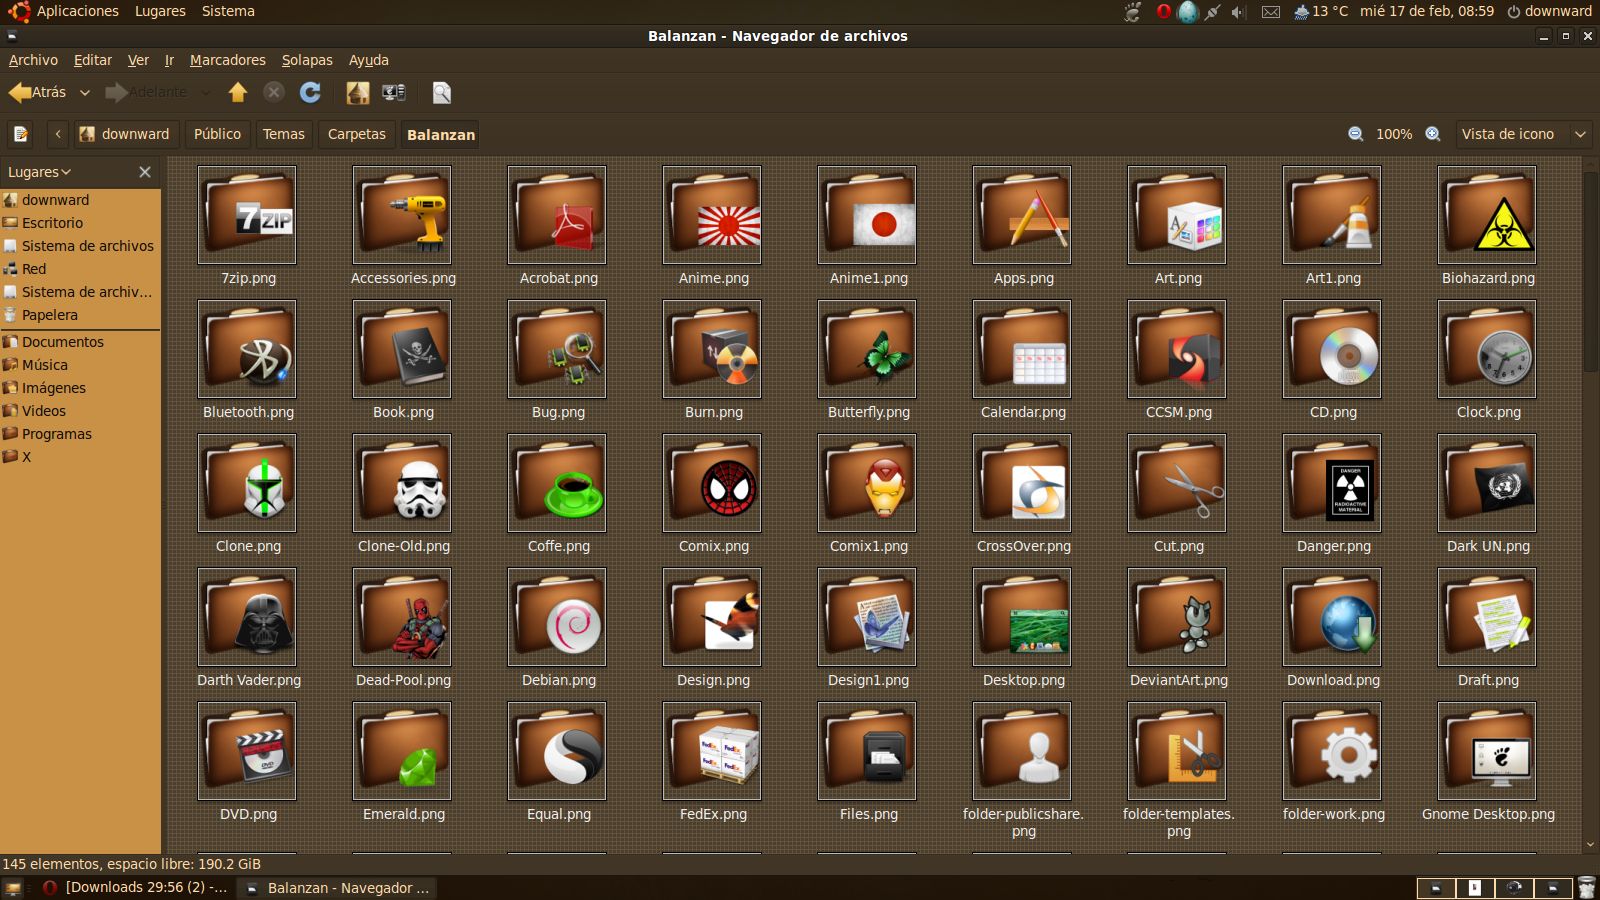Jump to Temas in path bar
This screenshot has width=1600, height=900.
[x=283, y=134]
